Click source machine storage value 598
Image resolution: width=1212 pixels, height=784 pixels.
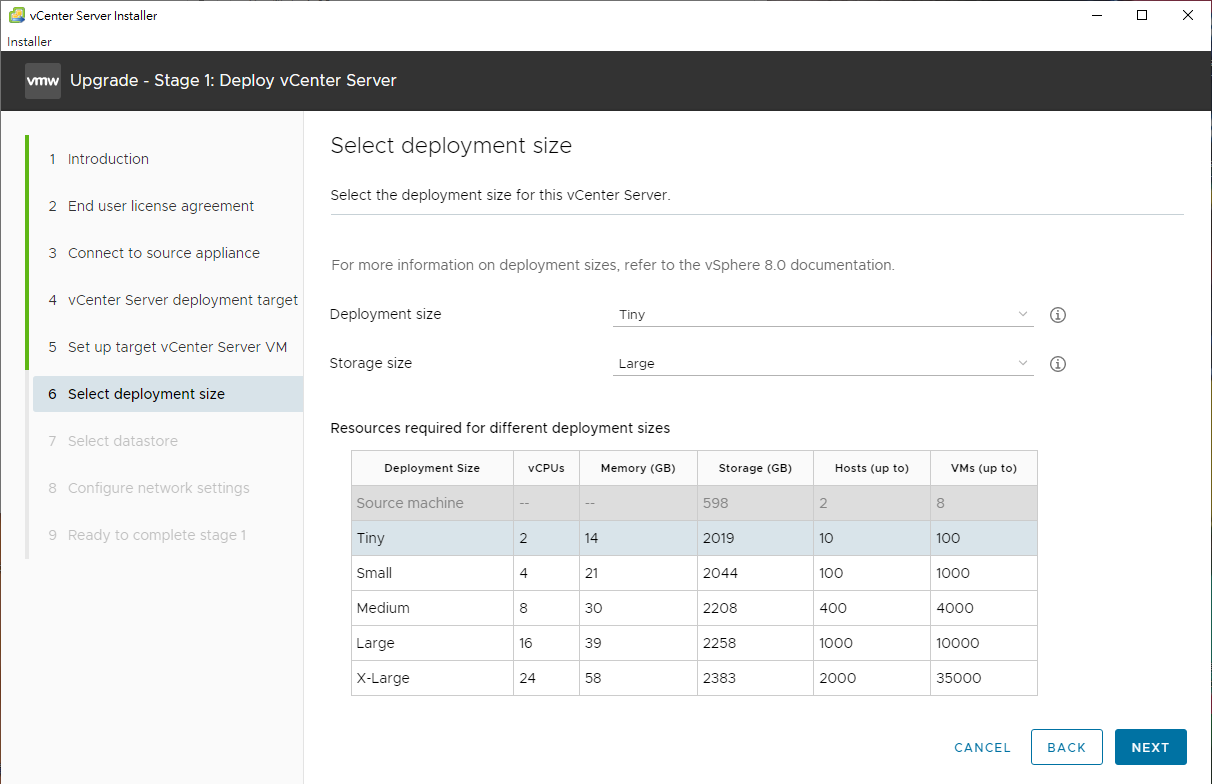click(715, 503)
